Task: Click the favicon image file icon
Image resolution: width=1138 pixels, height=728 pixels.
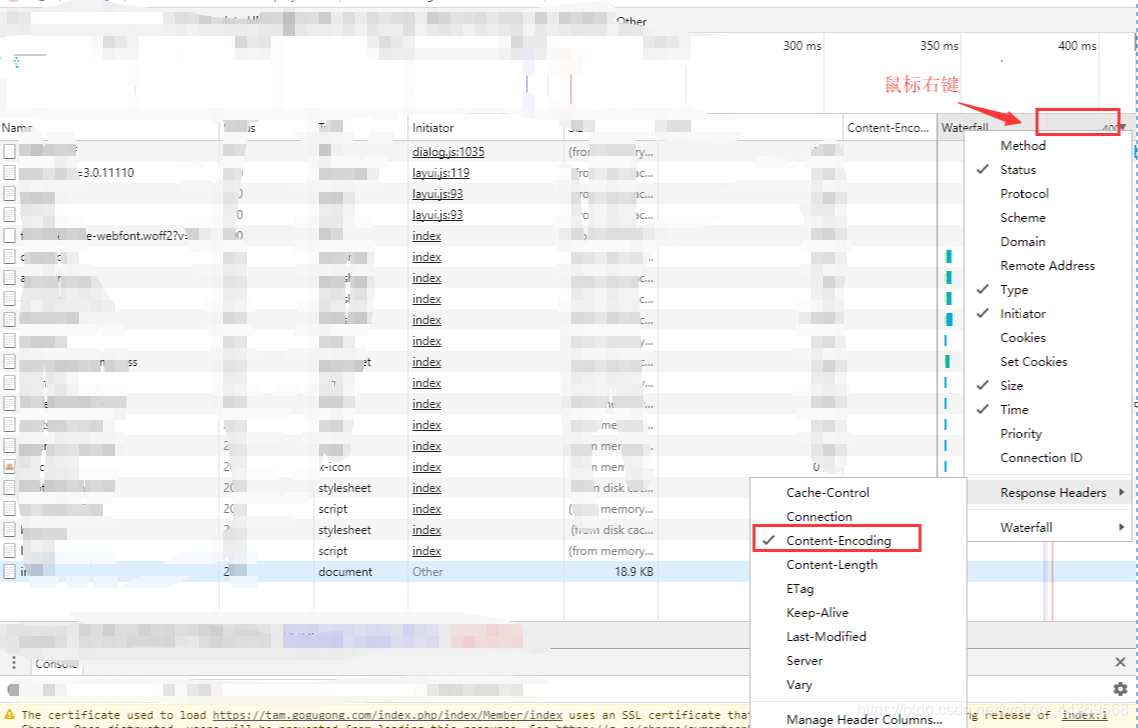Action: click(9, 467)
